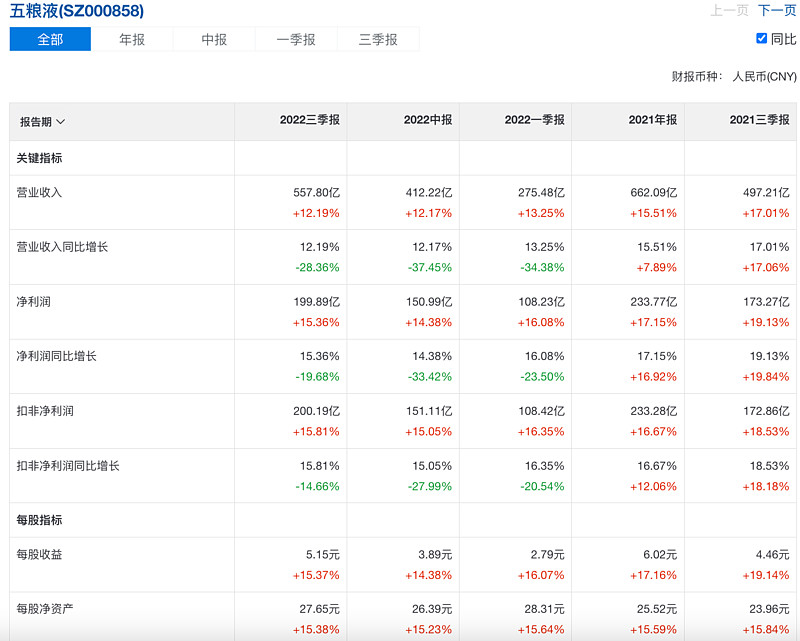Select the 2022三季报 column header

[x=309, y=120]
